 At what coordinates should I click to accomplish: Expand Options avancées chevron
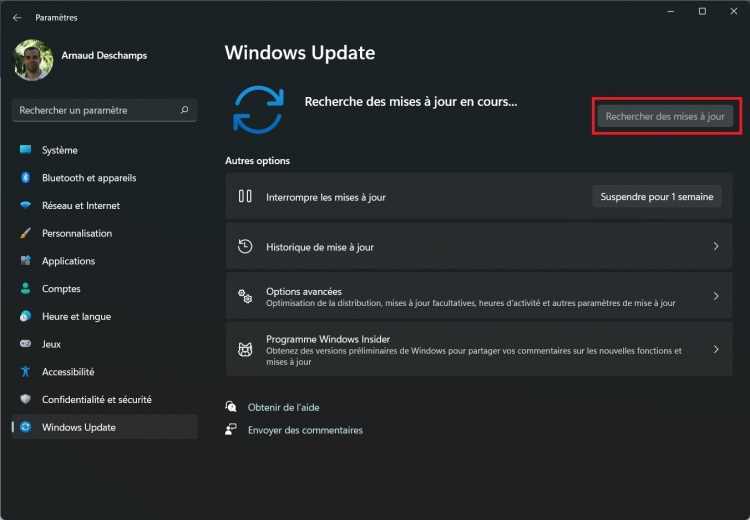click(716, 296)
